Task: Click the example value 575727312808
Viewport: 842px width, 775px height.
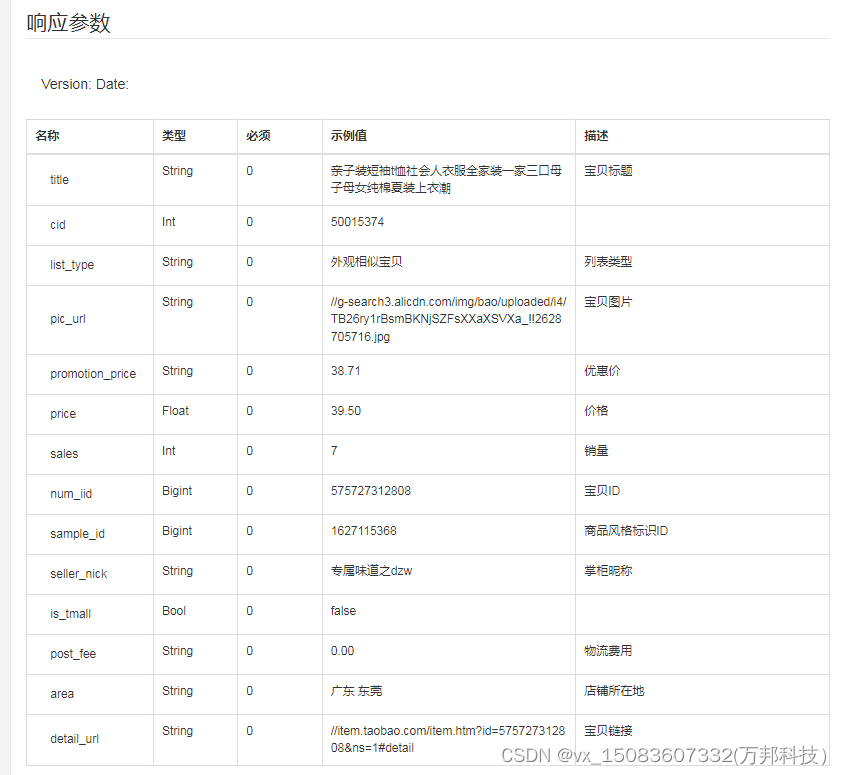Action: point(371,491)
